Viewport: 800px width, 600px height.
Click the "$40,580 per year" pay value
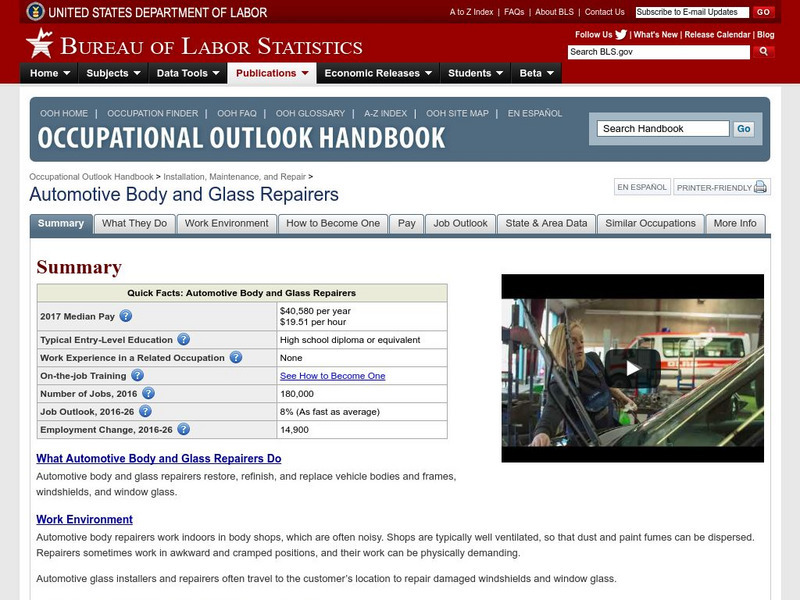pyautogui.click(x=315, y=311)
